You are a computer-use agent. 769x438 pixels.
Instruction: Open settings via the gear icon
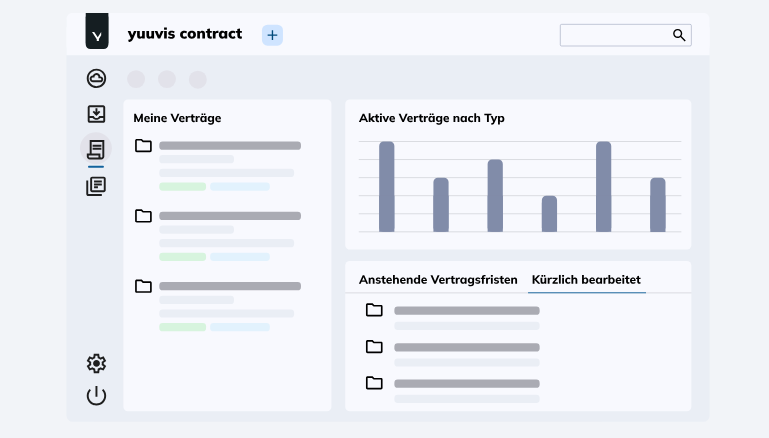coord(96,363)
